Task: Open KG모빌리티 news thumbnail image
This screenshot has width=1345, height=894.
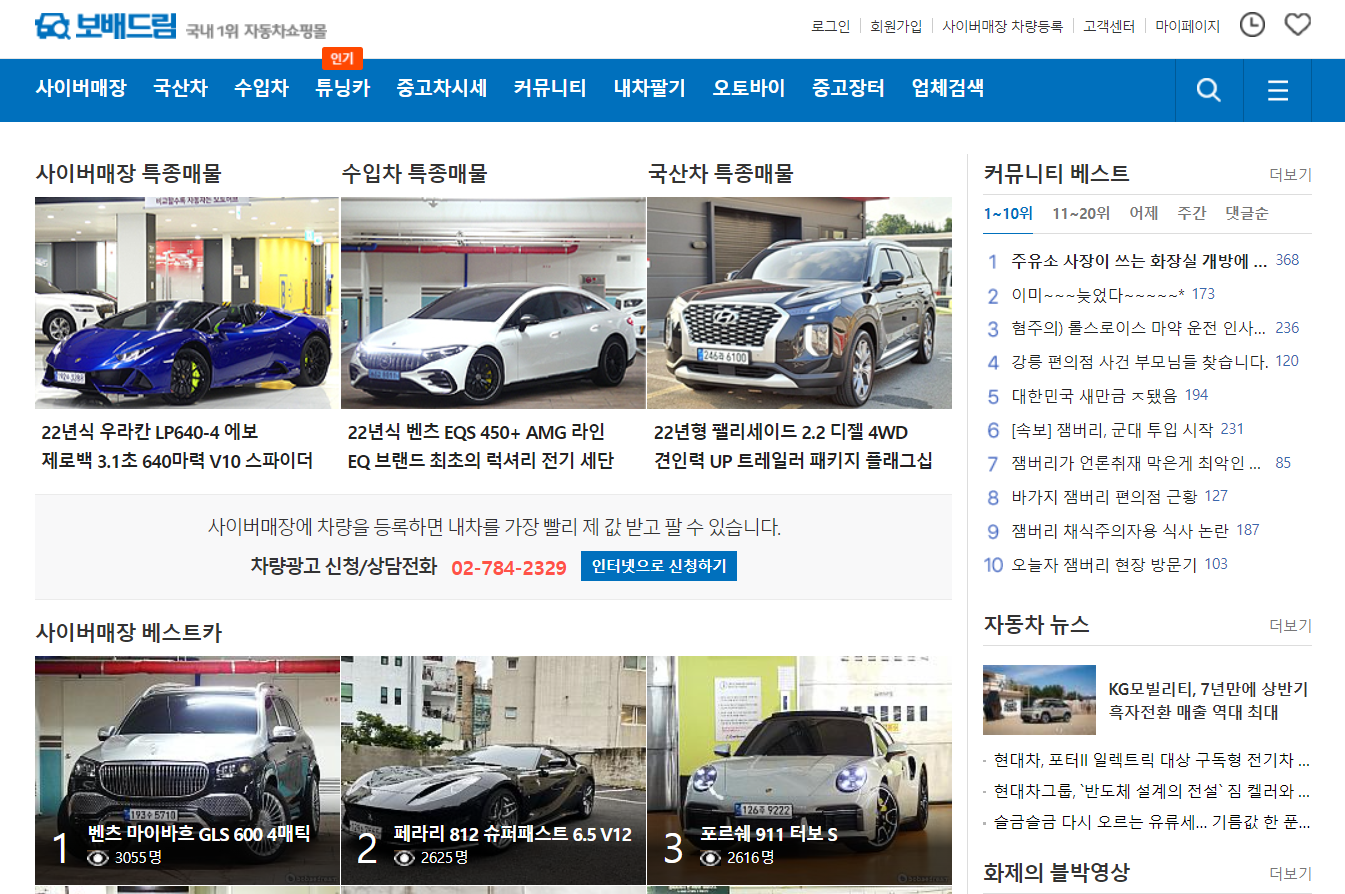Action: coord(1039,700)
